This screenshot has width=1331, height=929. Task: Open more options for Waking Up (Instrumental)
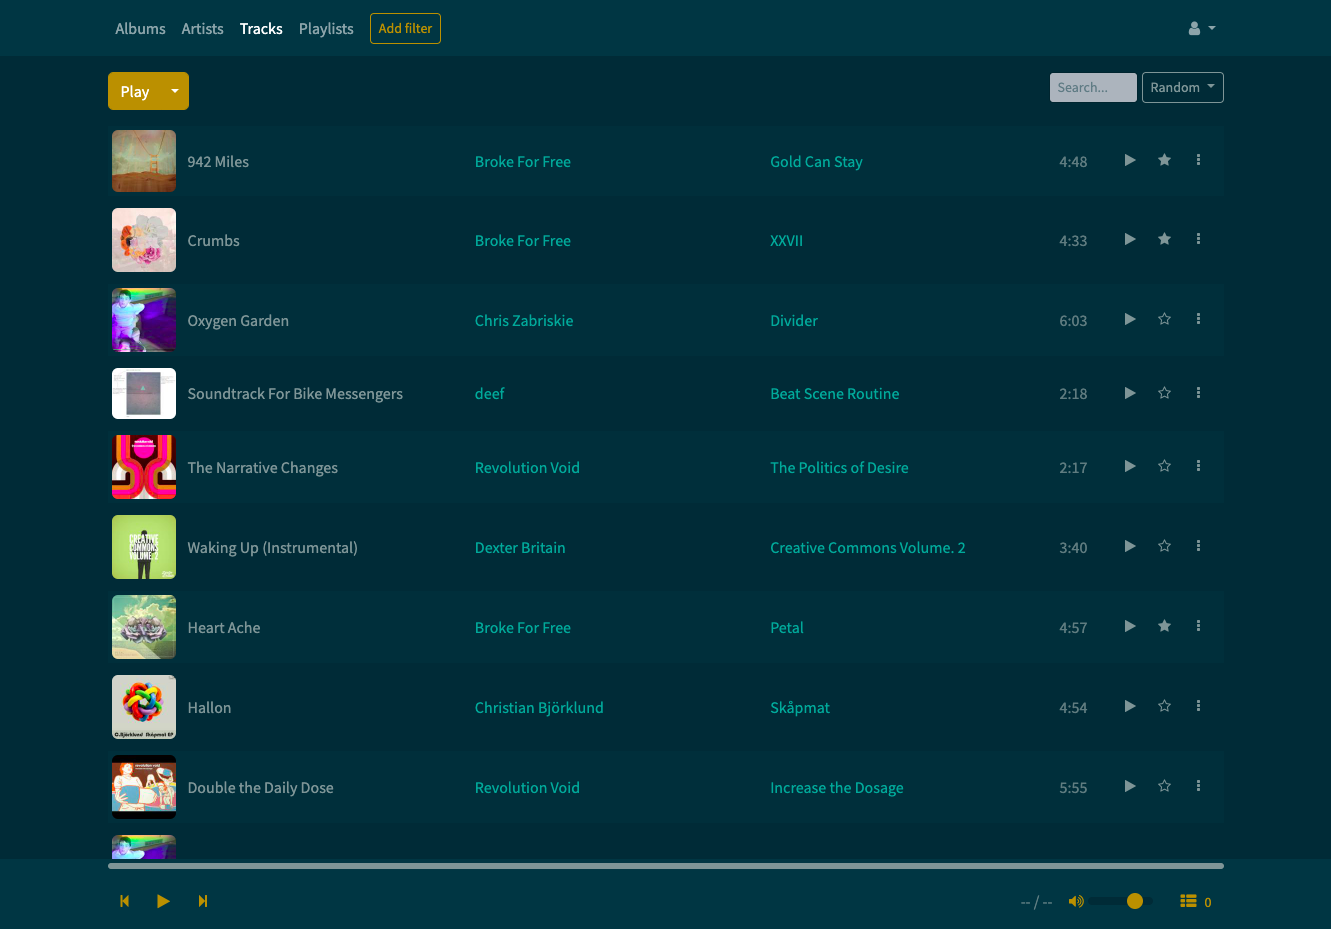[x=1198, y=546]
